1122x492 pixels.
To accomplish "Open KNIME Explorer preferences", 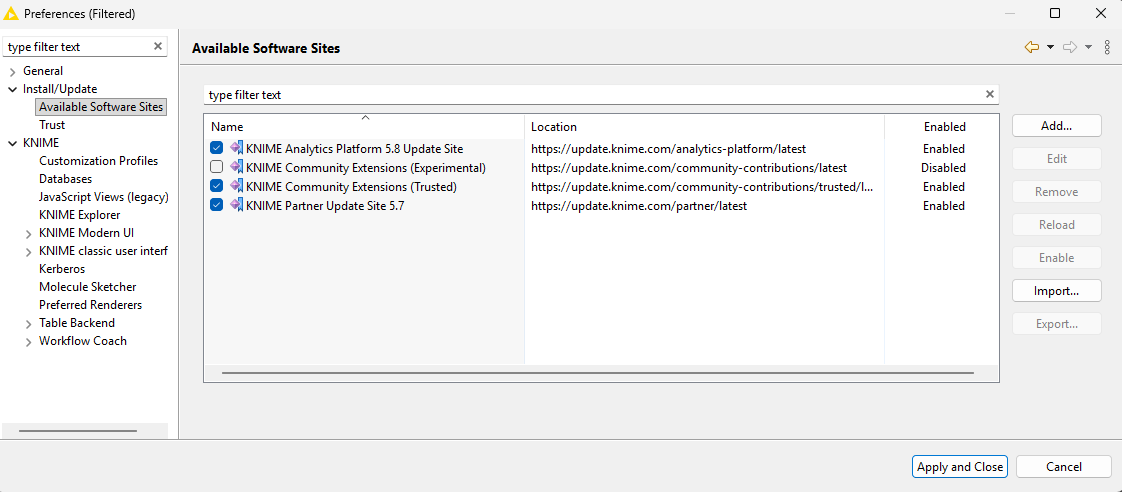I will (79, 215).
